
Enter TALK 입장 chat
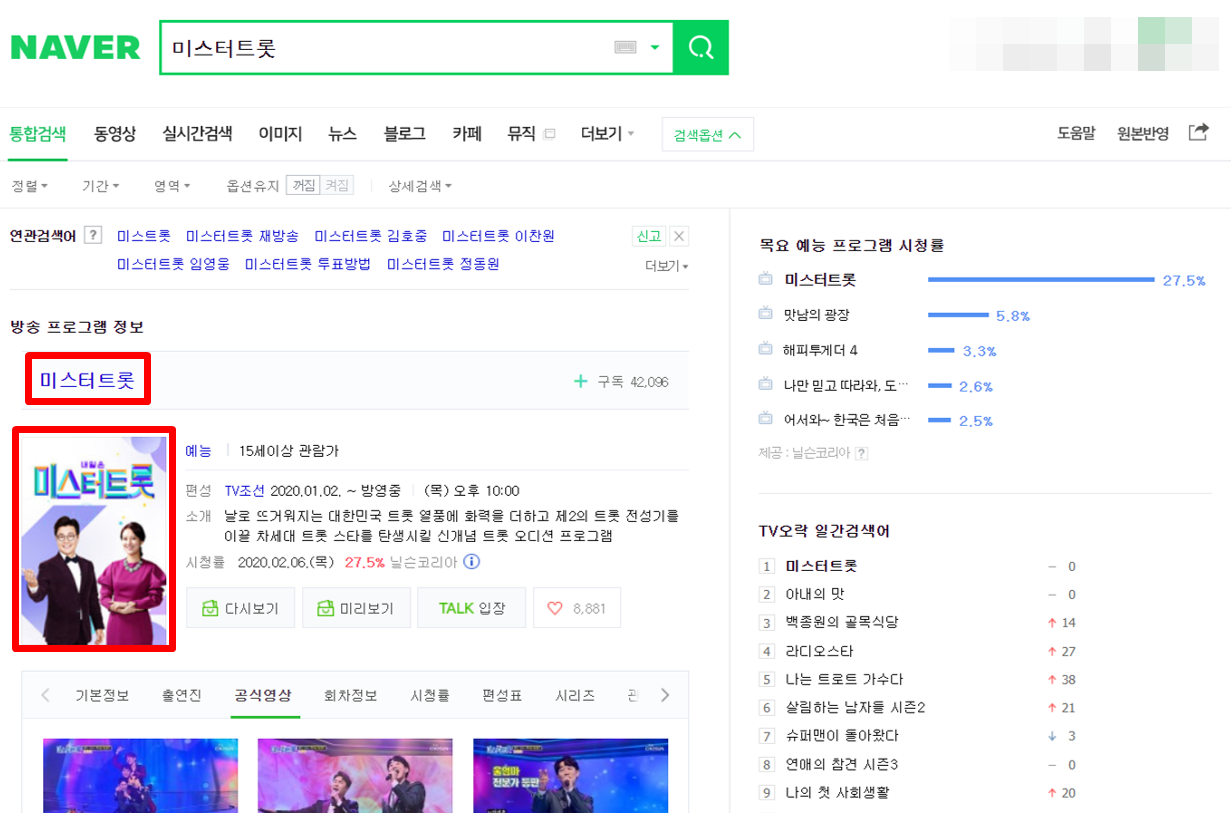(471, 608)
